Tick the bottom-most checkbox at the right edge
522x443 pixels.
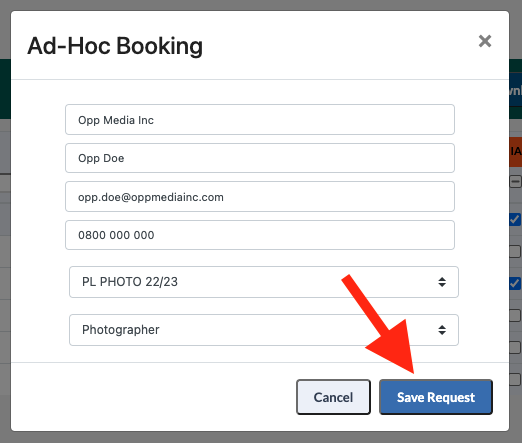pos(515,379)
